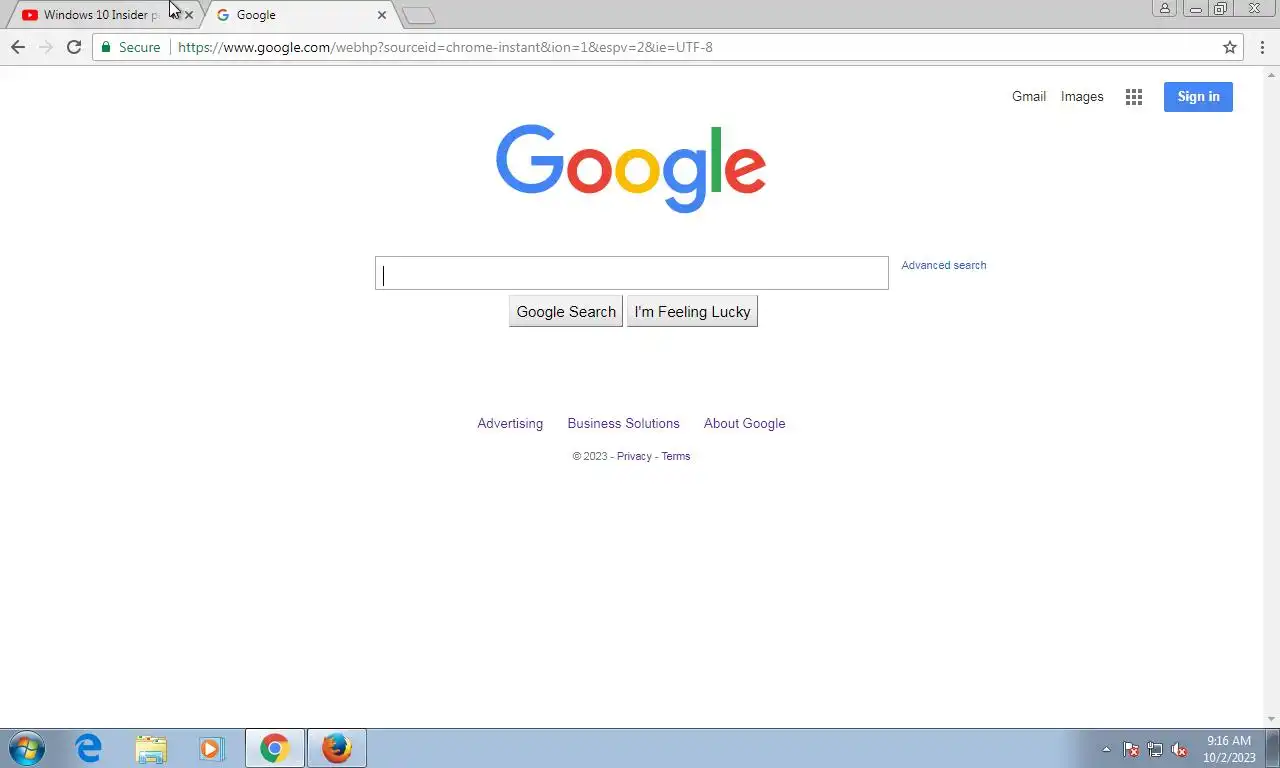Click the forward navigation arrow
The image size is (1280, 768).
(46, 47)
